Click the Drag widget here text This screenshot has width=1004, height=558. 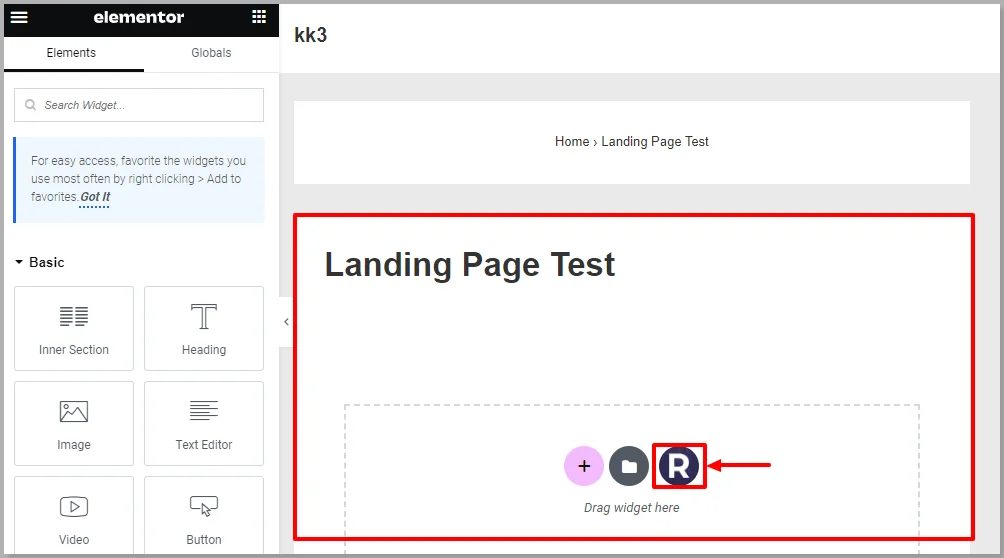pos(631,508)
